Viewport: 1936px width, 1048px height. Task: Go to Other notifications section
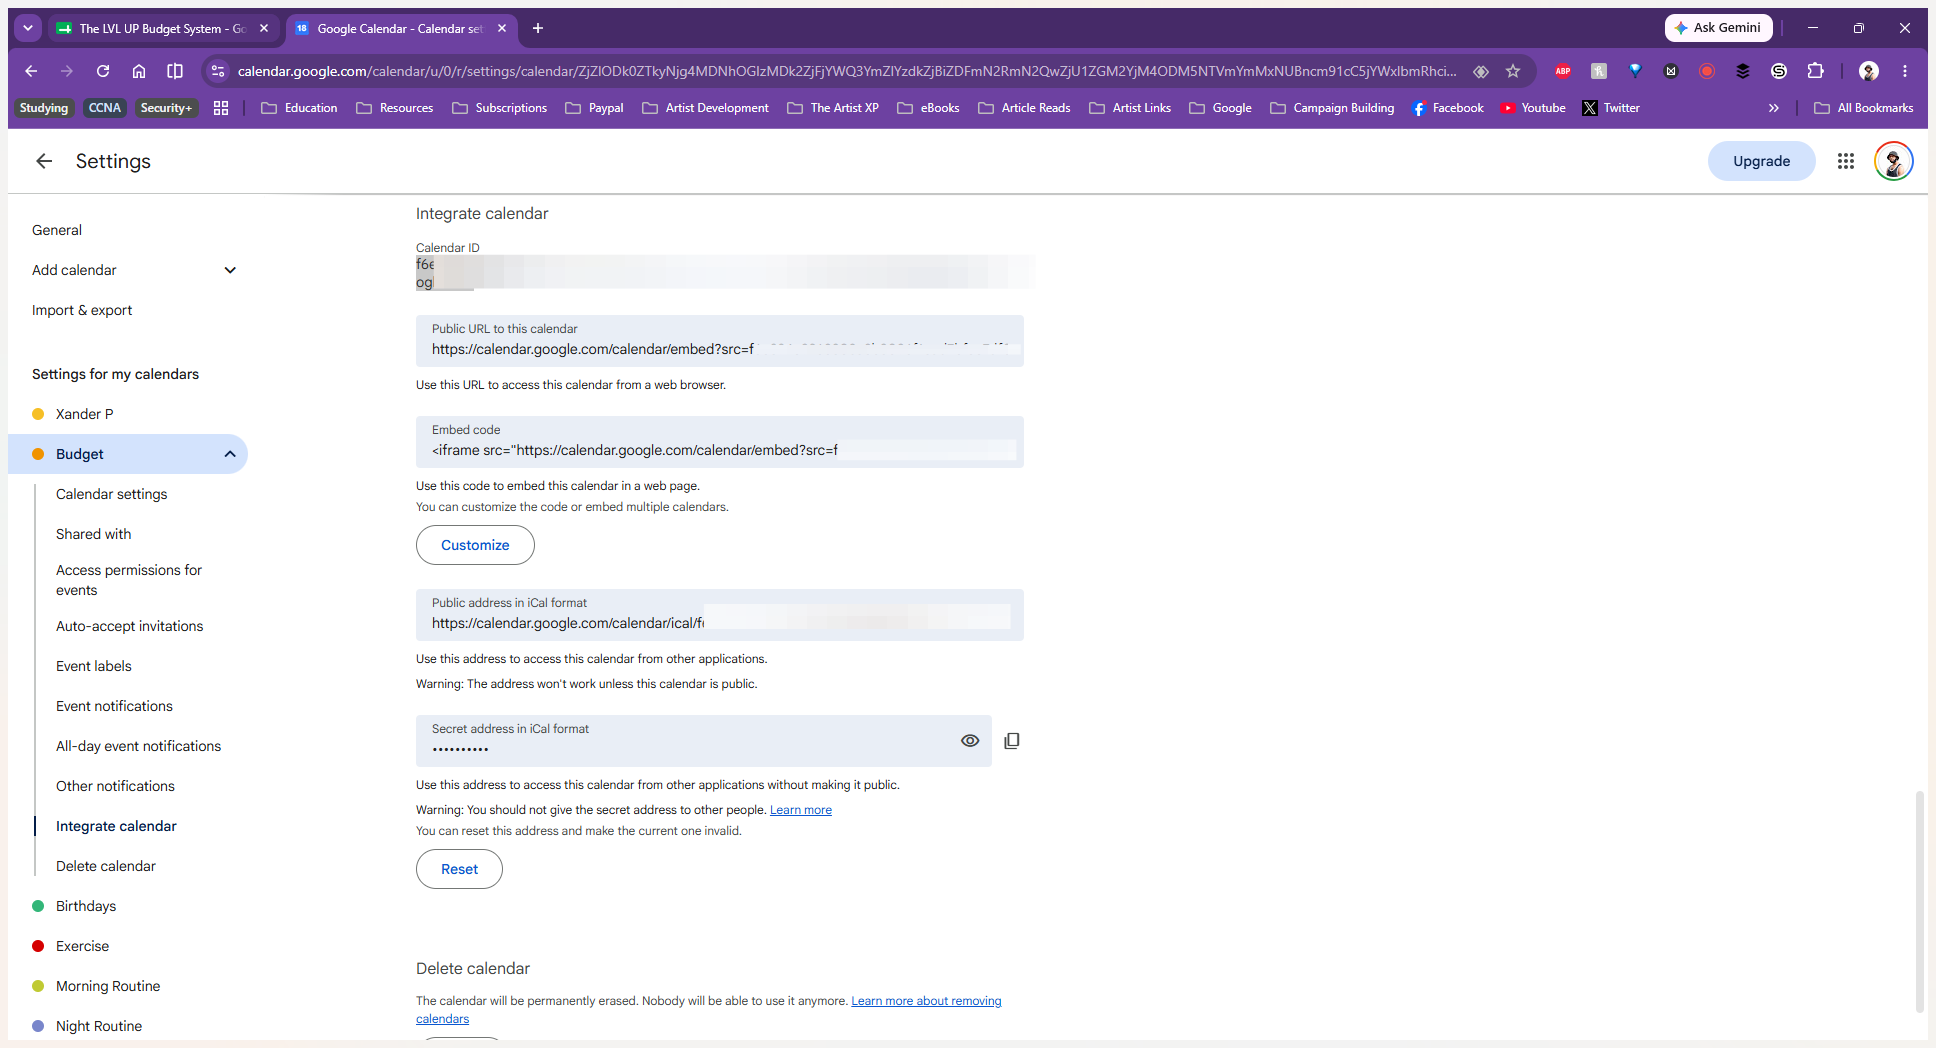click(115, 786)
